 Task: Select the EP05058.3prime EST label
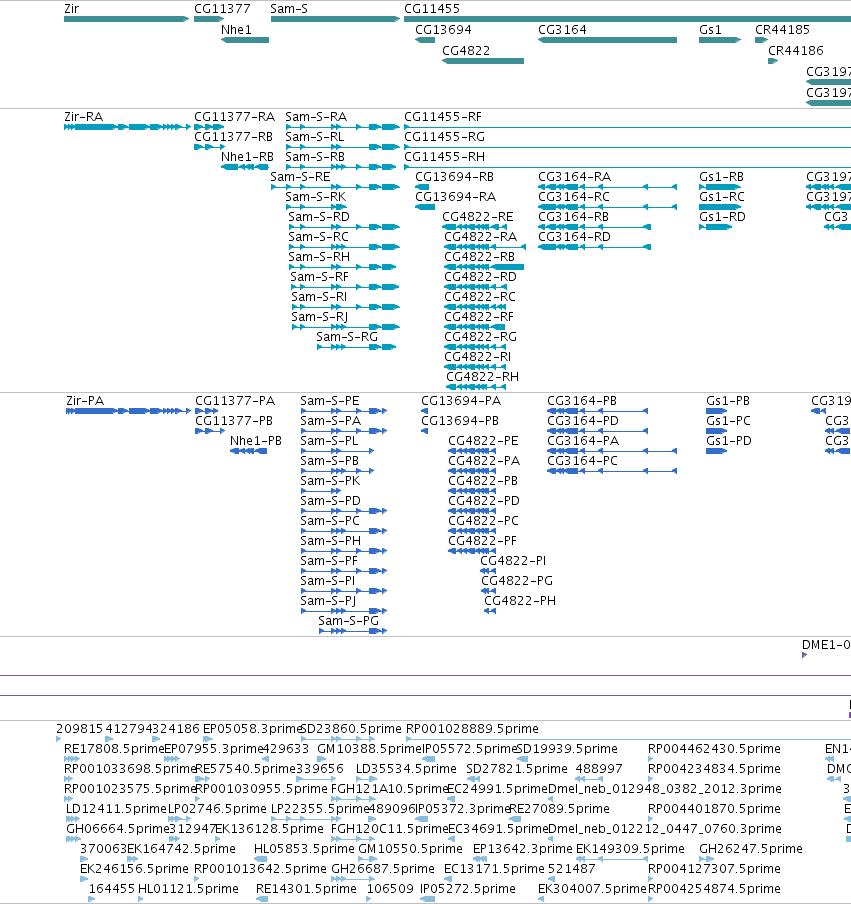pyautogui.click(x=253, y=729)
